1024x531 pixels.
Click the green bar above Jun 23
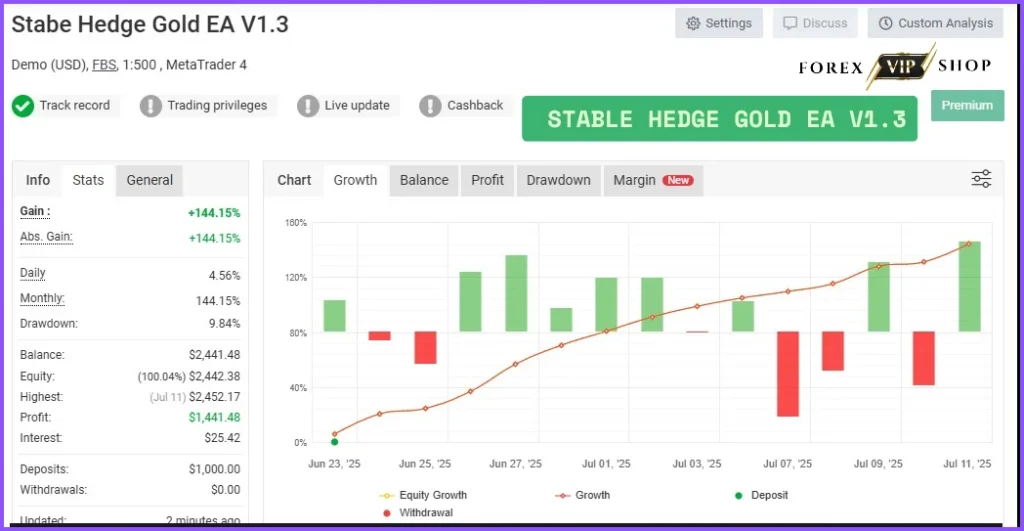click(334, 316)
